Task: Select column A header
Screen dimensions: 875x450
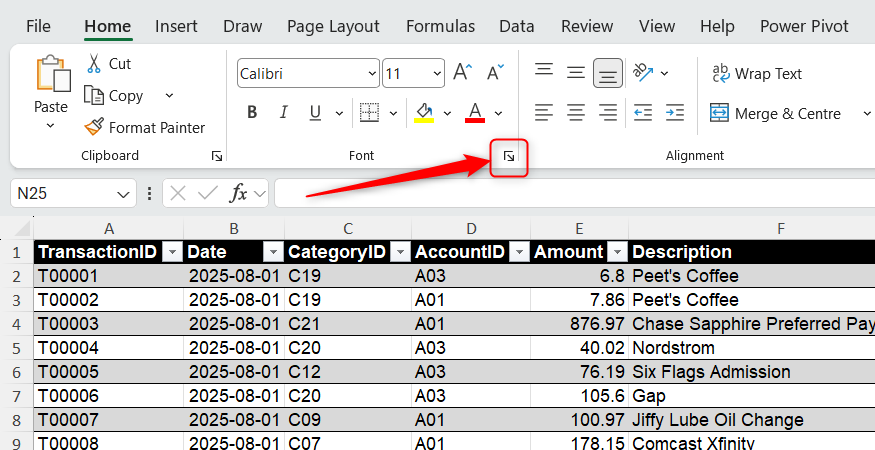Action: point(109,228)
